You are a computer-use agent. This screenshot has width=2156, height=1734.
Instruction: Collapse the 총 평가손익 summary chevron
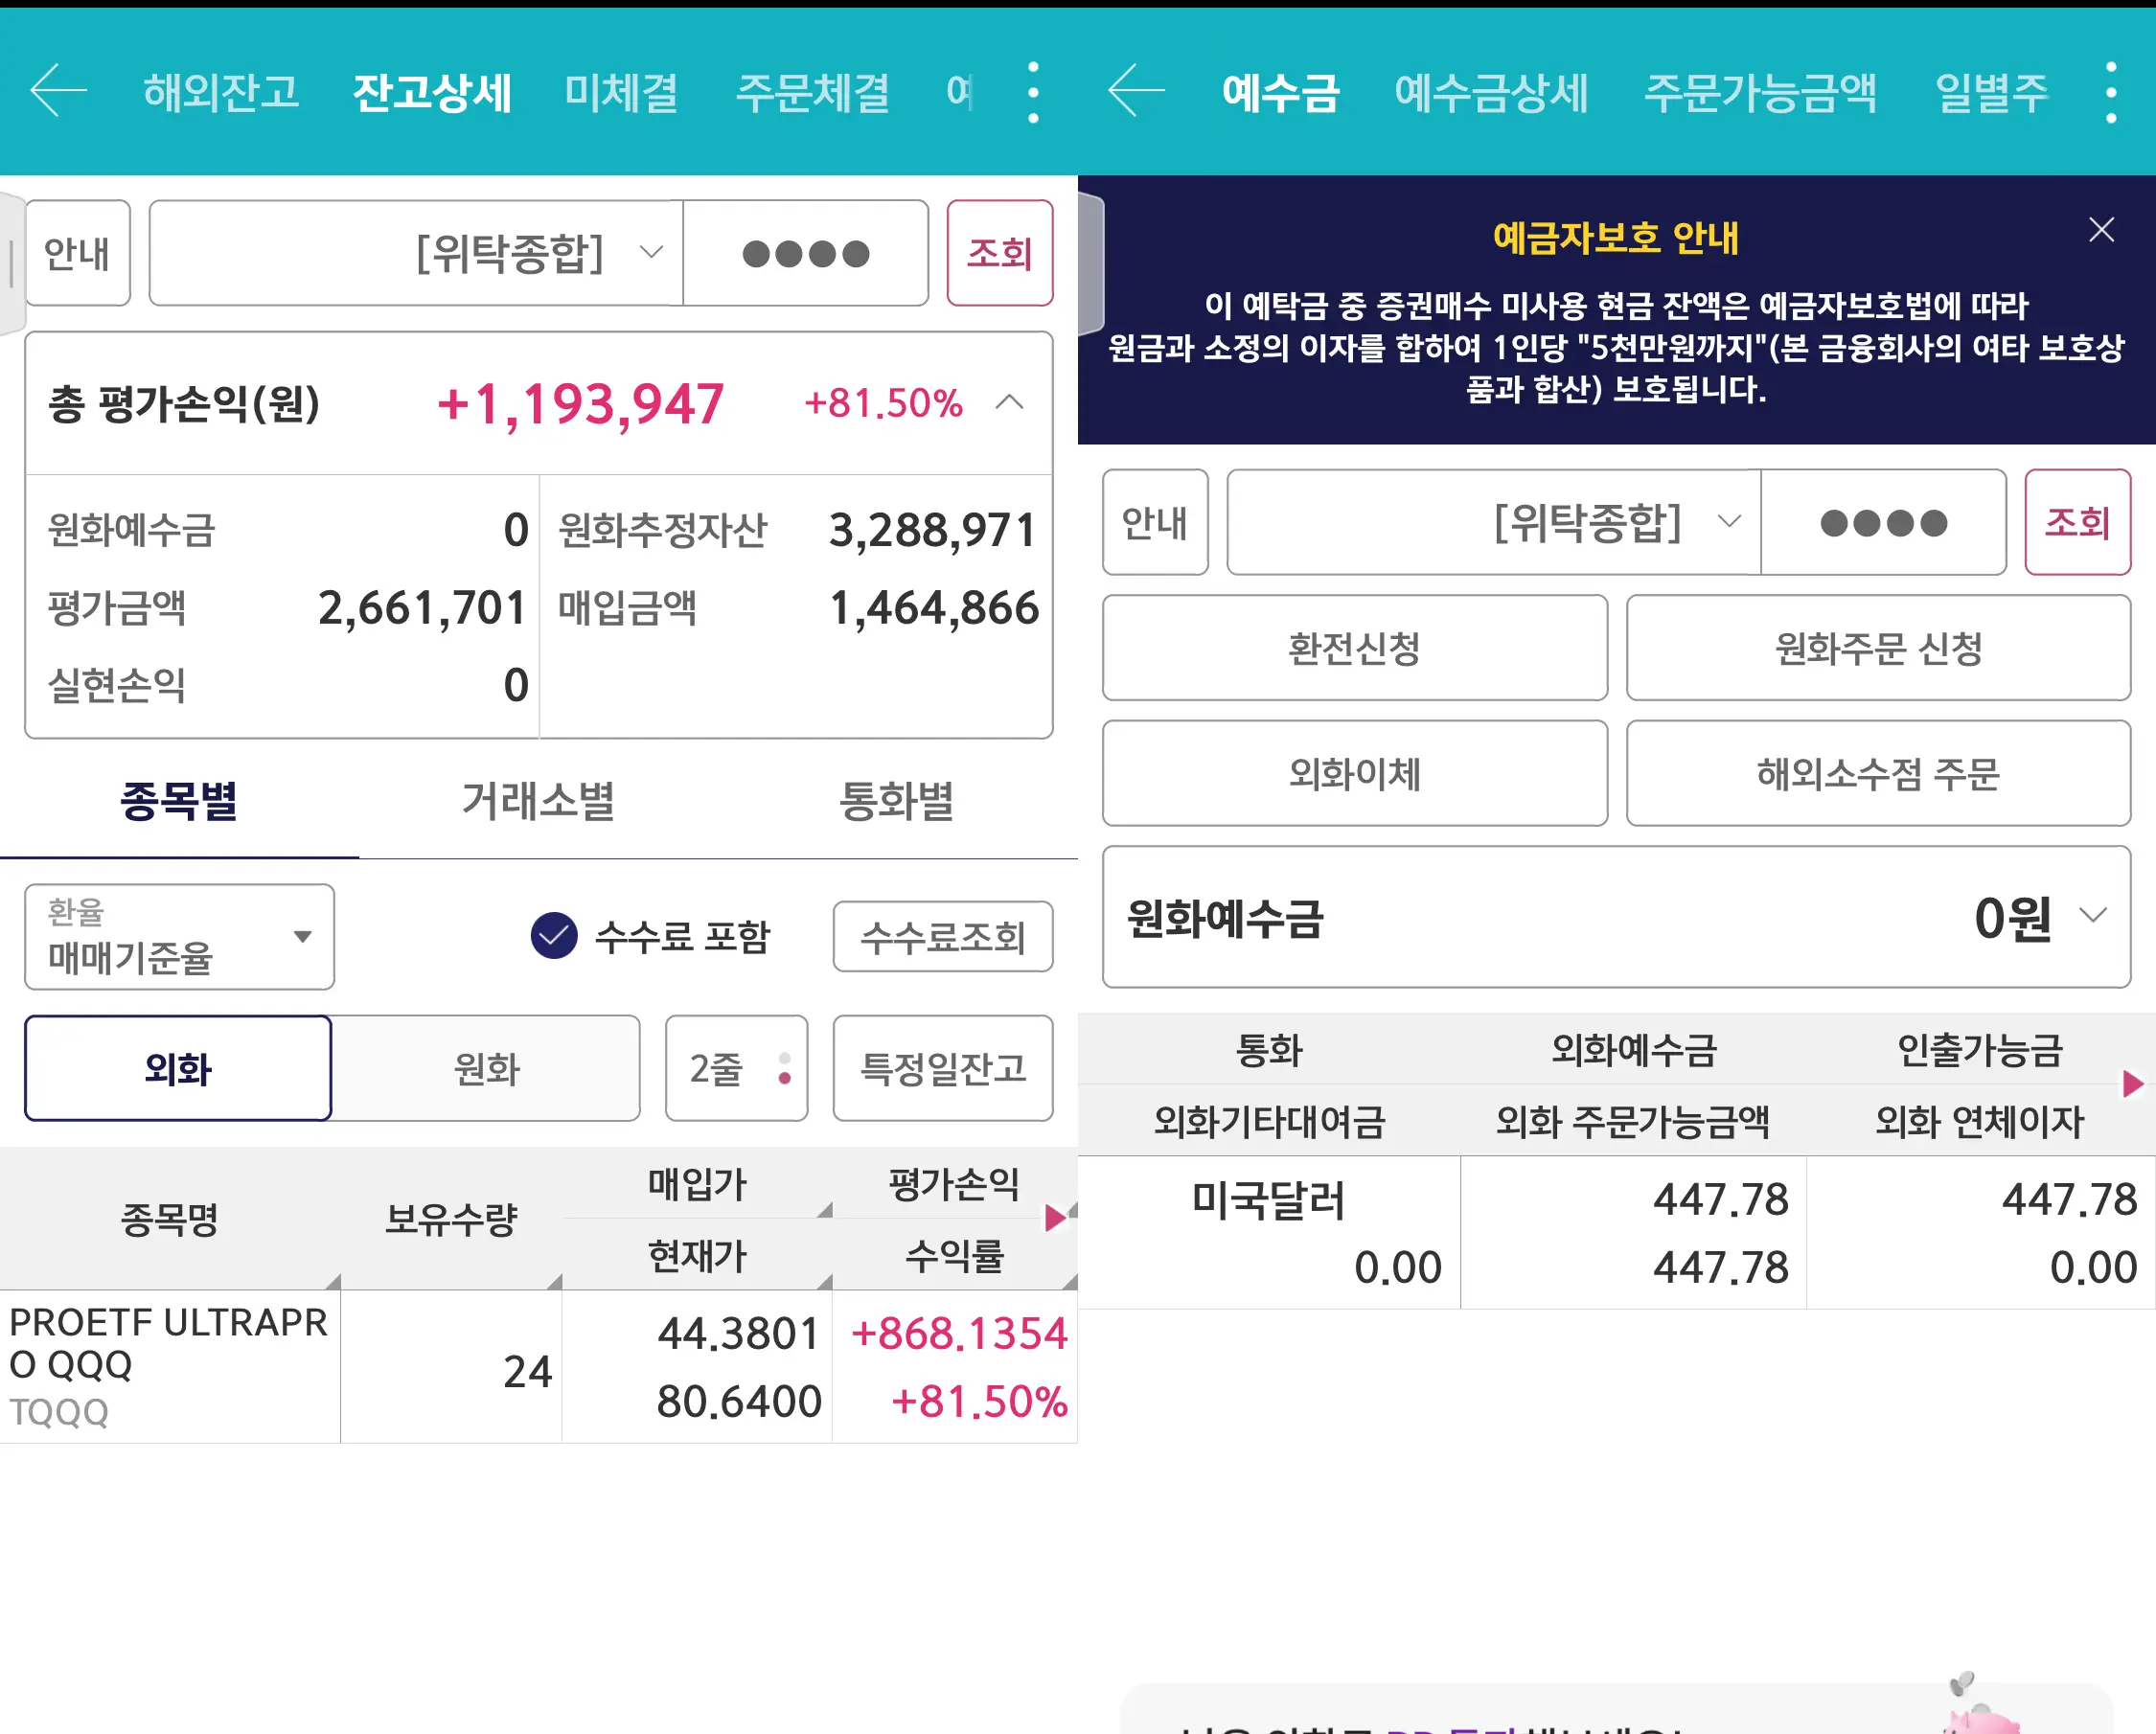pyautogui.click(x=1010, y=403)
